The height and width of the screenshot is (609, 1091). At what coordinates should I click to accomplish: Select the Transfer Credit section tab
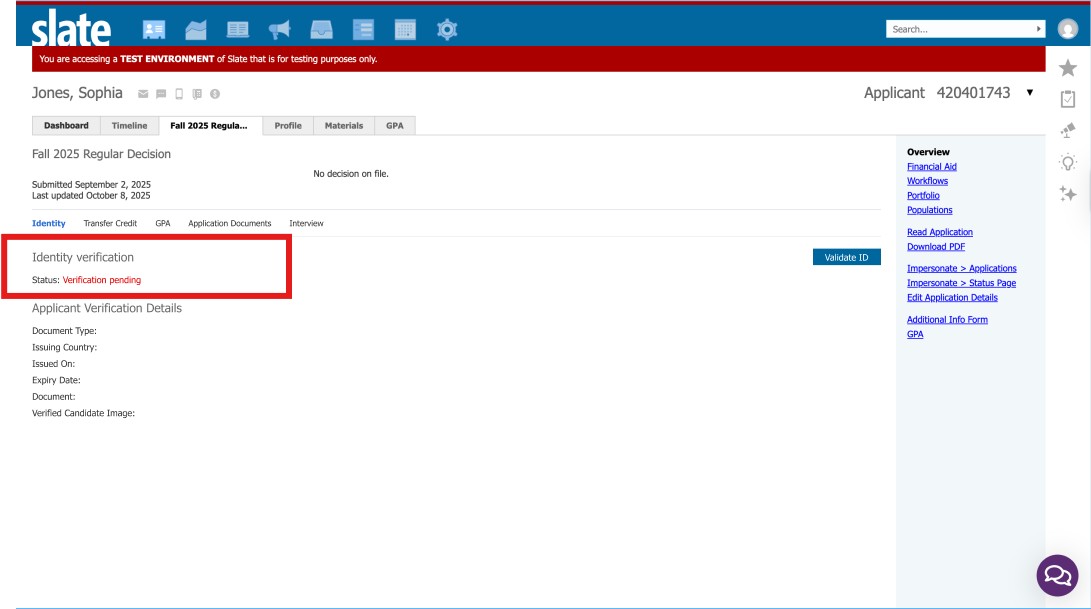click(110, 223)
